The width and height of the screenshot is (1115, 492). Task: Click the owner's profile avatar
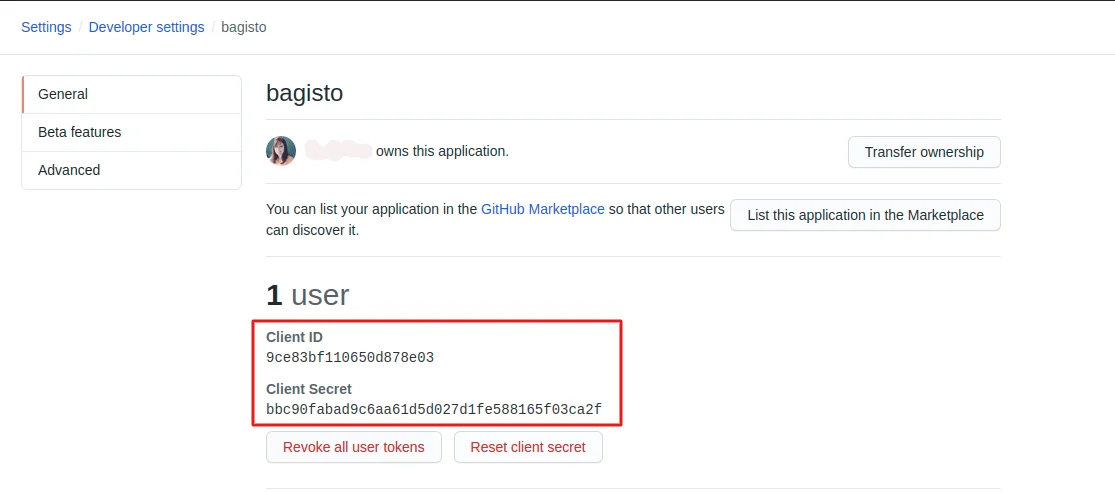[x=281, y=151]
